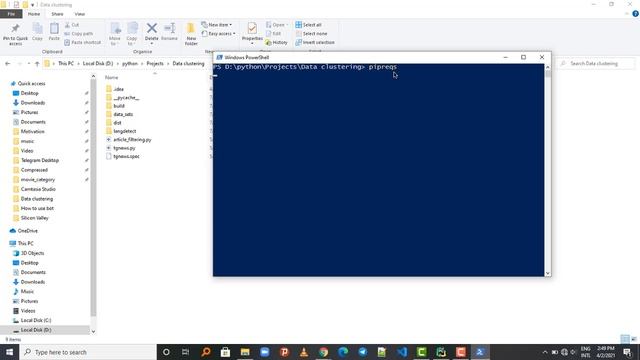This screenshot has height=360, width=640.
Task: Click Select none in ribbon
Action: (311, 33)
